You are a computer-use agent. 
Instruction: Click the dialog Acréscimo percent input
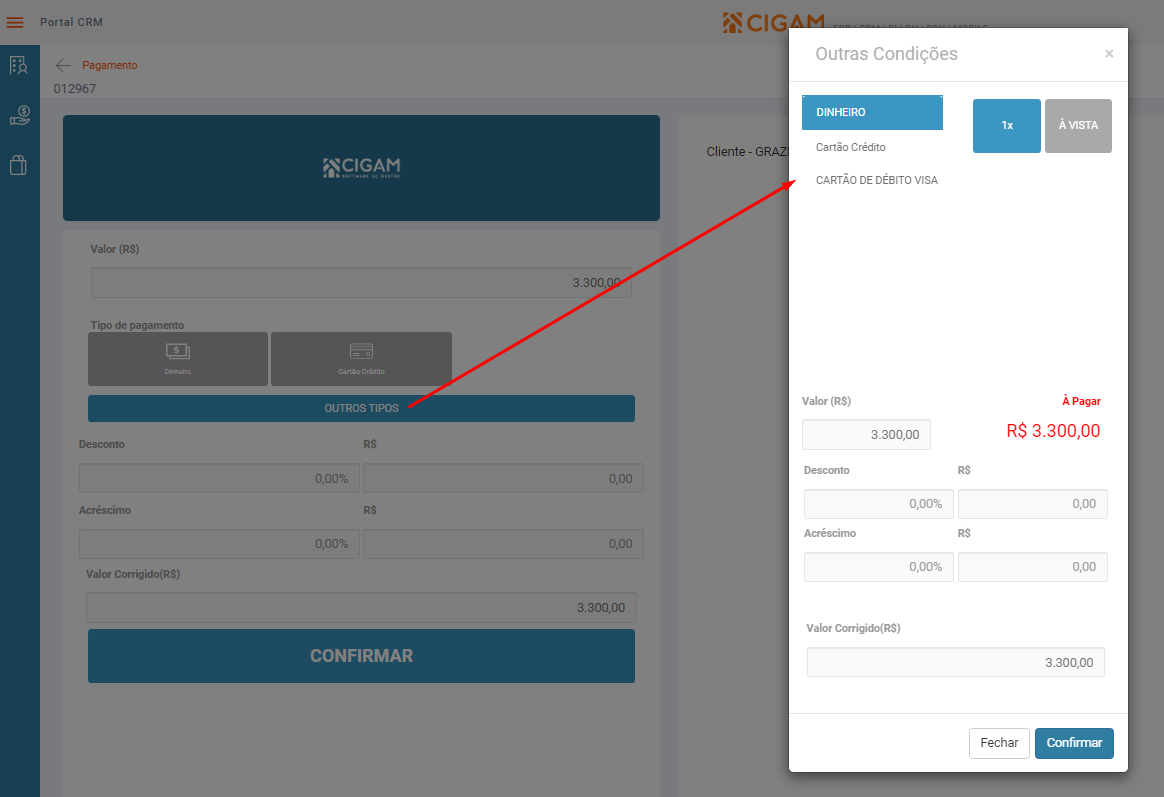[x=878, y=567]
